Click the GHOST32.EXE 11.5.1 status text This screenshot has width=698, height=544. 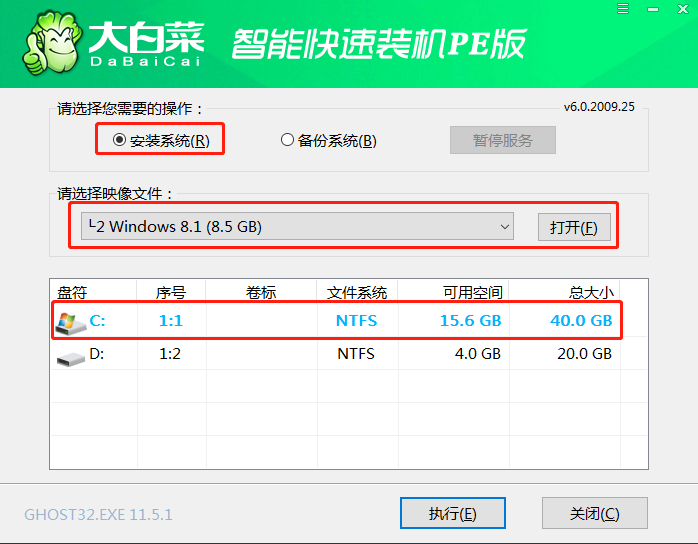click(98, 515)
